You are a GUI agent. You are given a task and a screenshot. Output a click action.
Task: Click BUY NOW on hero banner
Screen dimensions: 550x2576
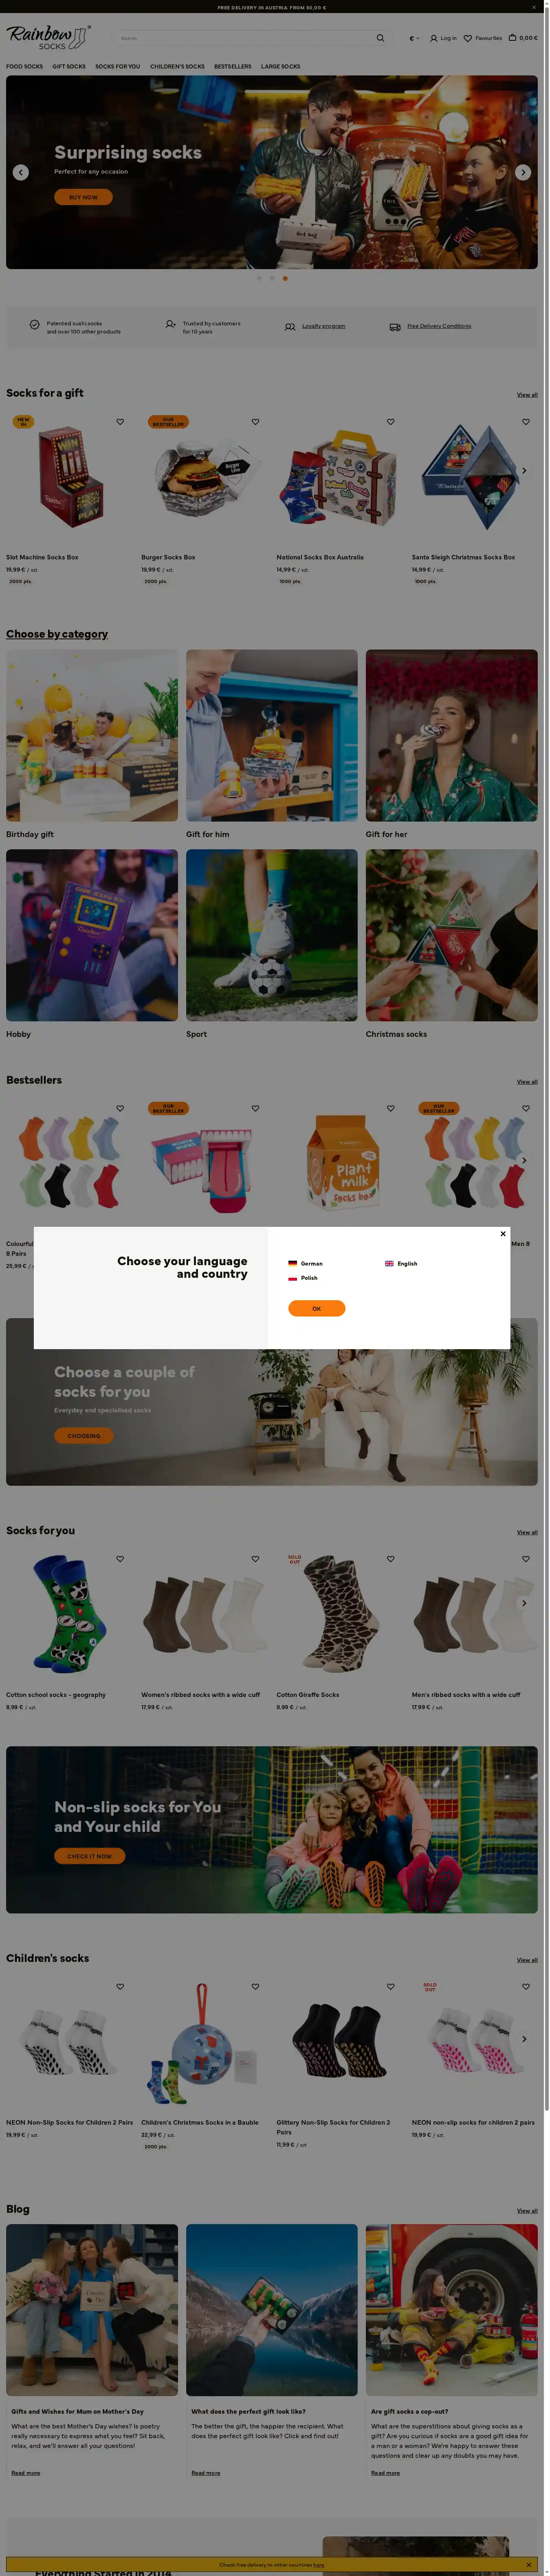pyautogui.click(x=83, y=197)
